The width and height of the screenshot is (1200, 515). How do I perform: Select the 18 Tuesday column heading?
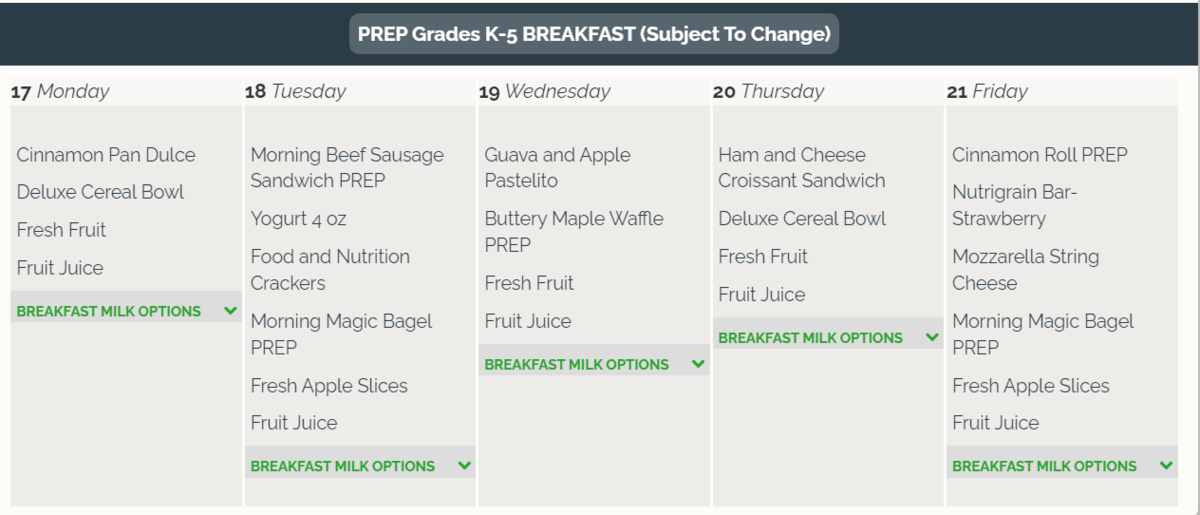pyautogui.click(x=295, y=91)
